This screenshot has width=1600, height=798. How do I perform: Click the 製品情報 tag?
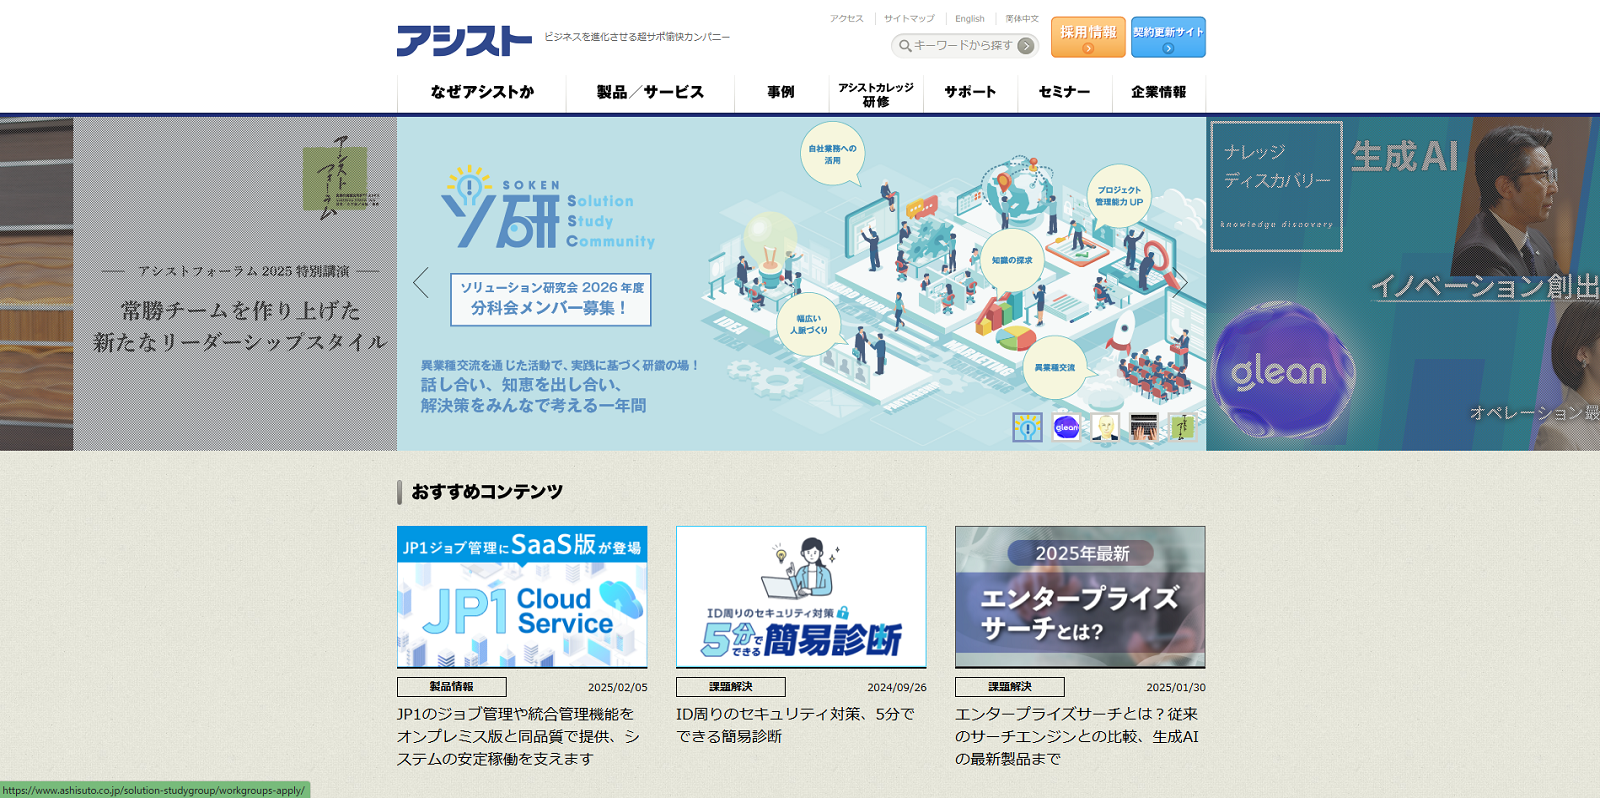[x=452, y=687]
